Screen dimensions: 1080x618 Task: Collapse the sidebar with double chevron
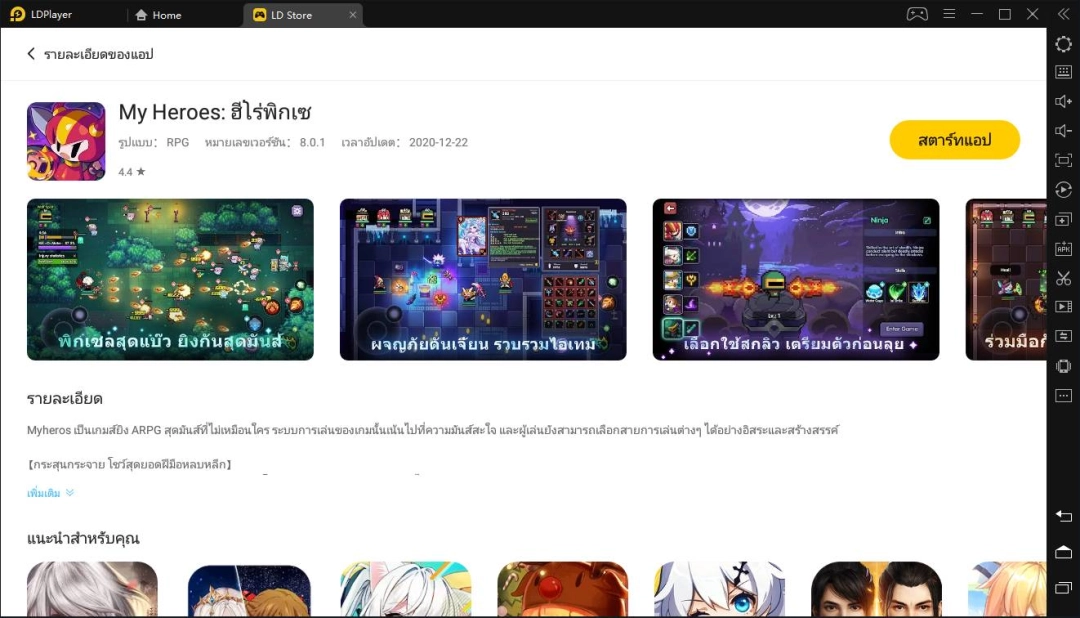click(x=1061, y=14)
